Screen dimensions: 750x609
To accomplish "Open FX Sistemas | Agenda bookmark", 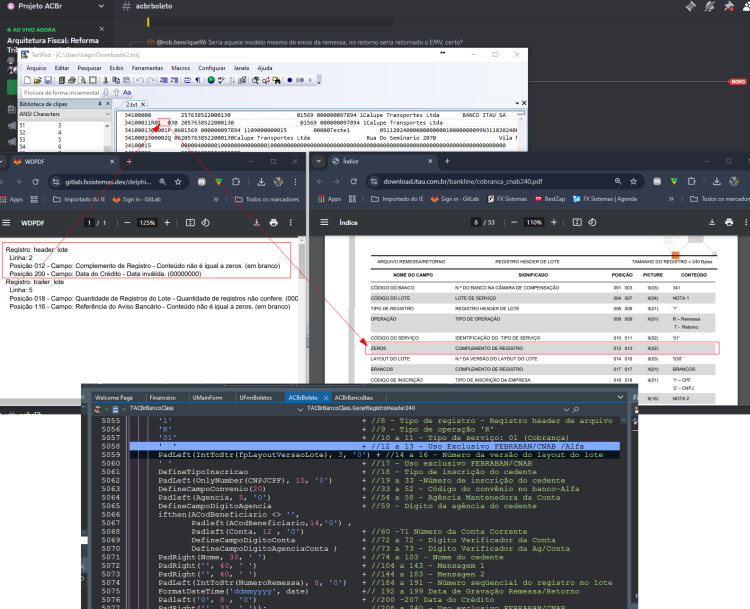I will [x=605, y=199].
